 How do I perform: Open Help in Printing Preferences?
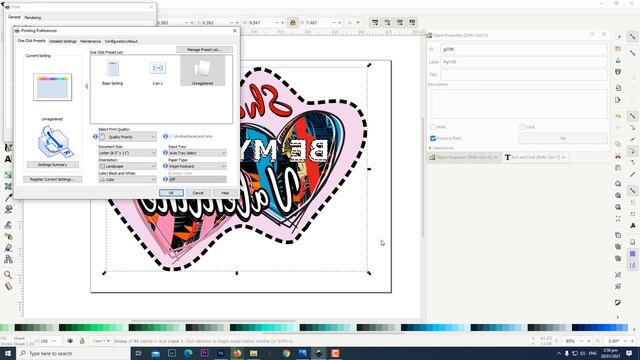pos(225,193)
